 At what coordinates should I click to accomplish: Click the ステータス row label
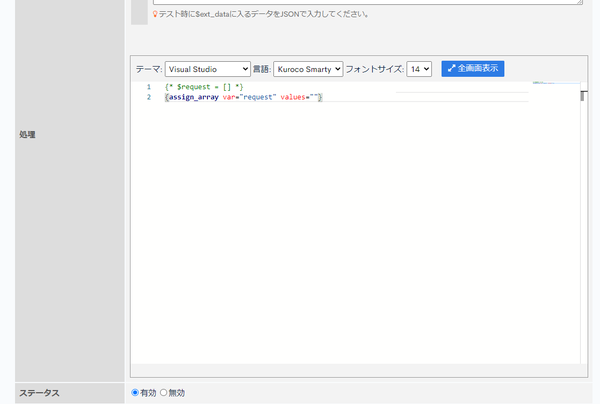[39, 393]
